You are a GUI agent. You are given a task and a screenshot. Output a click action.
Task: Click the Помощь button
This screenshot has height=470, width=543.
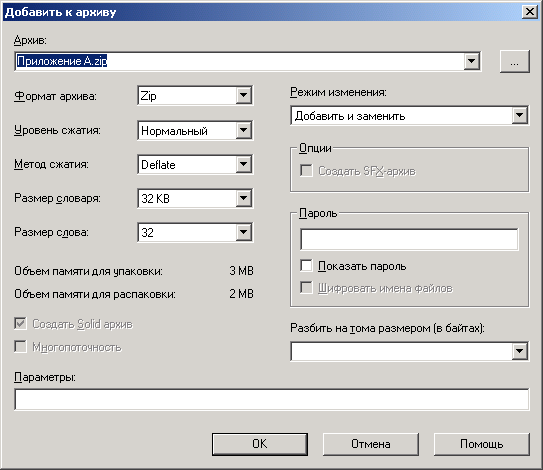pos(481,444)
